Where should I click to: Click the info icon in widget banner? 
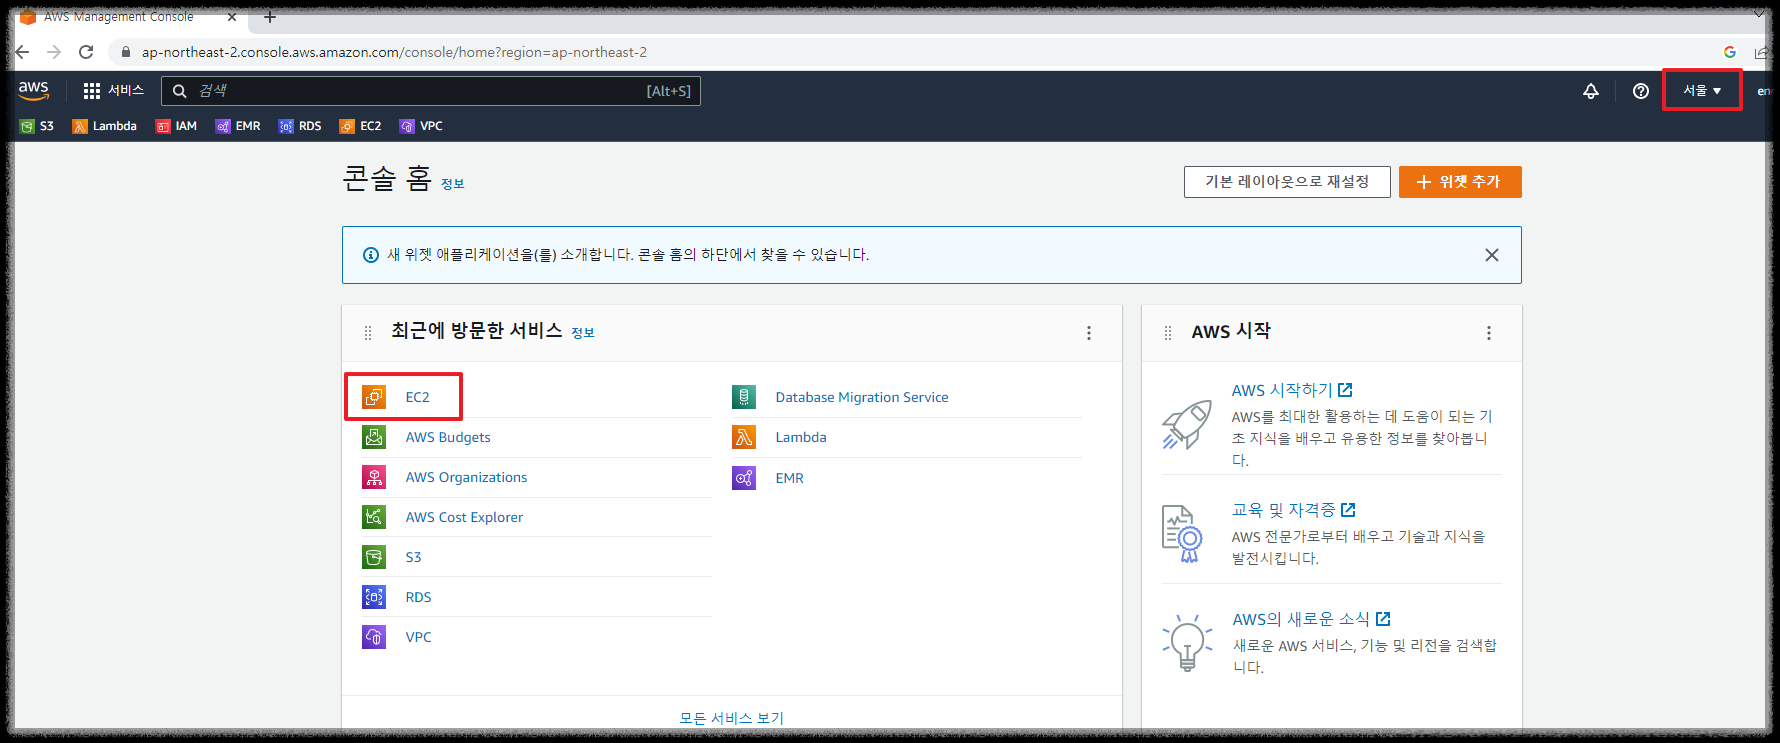(371, 255)
